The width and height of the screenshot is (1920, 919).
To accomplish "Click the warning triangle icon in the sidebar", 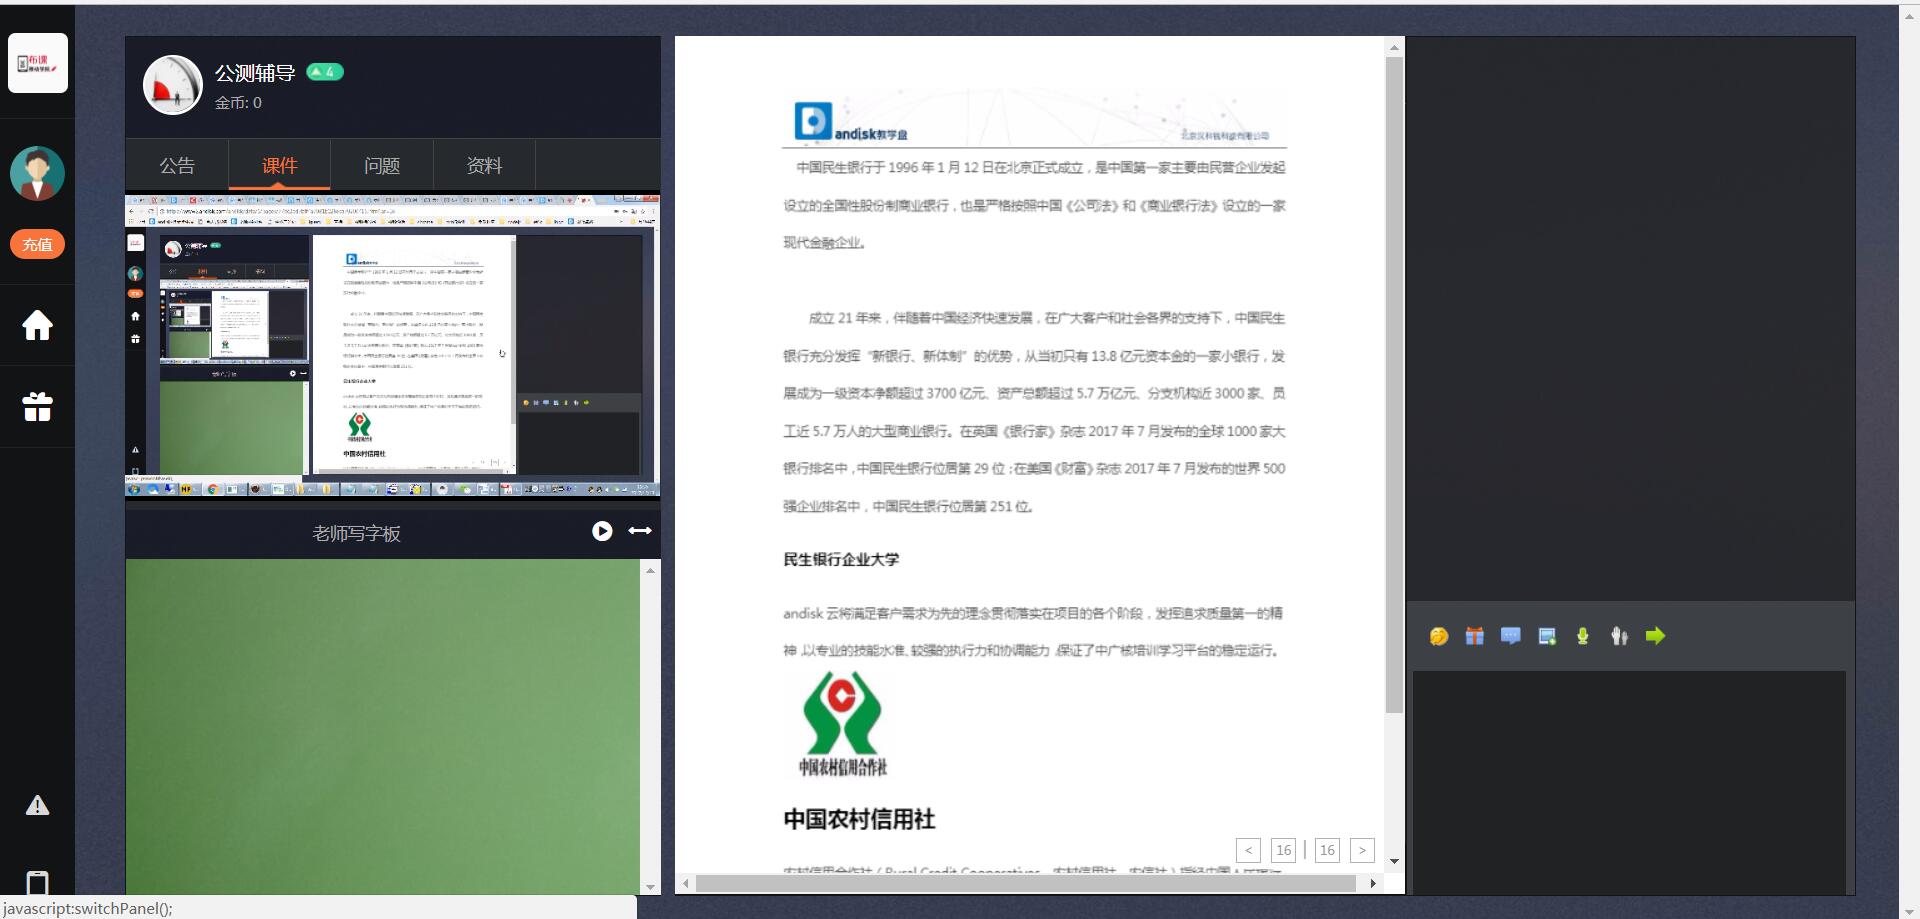I will [x=37, y=805].
